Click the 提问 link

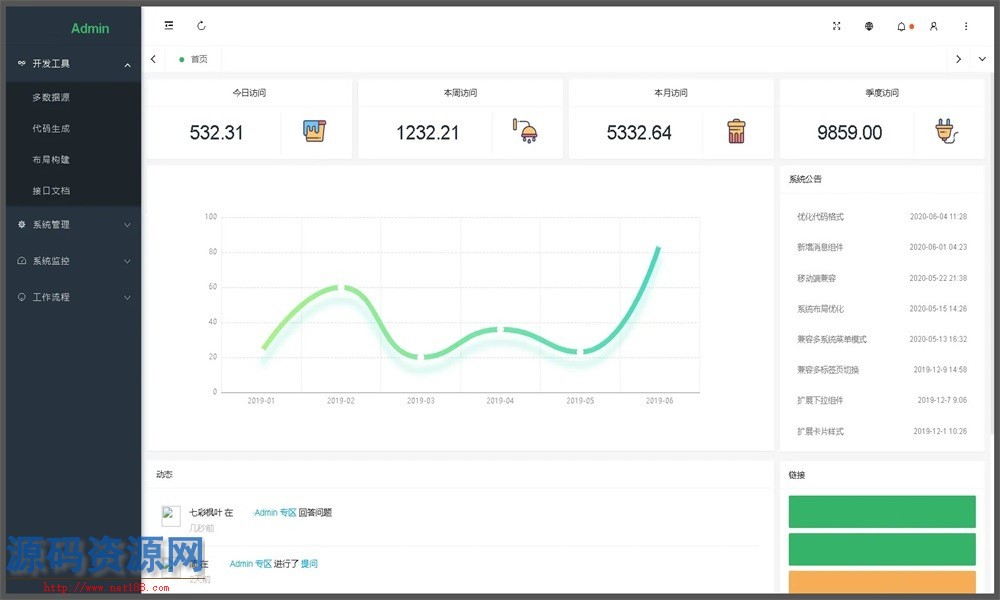pyautogui.click(x=309, y=564)
